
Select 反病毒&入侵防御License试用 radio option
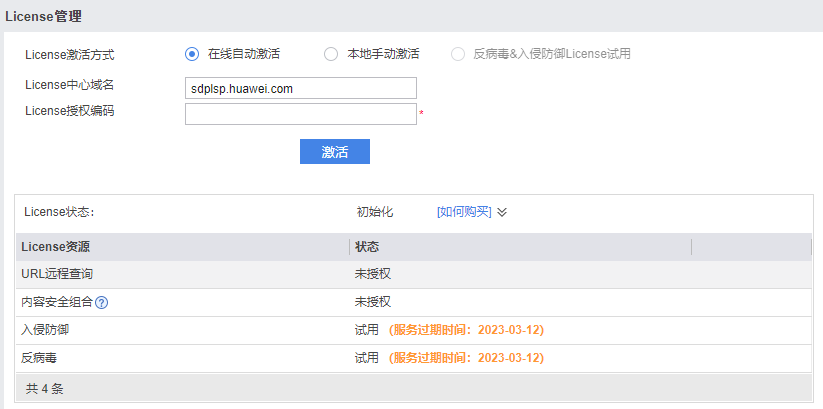(x=458, y=54)
